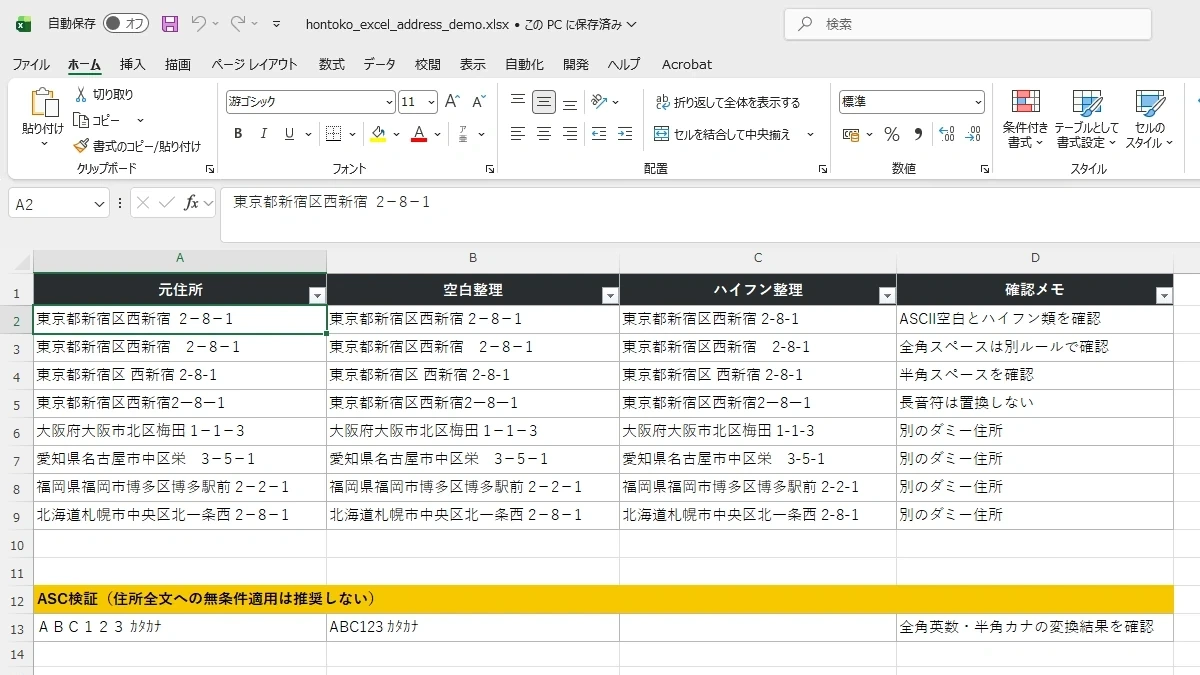This screenshot has width=1200, height=675.
Task: Switch to the Acrobat ribbon tab
Action: click(687, 64)
